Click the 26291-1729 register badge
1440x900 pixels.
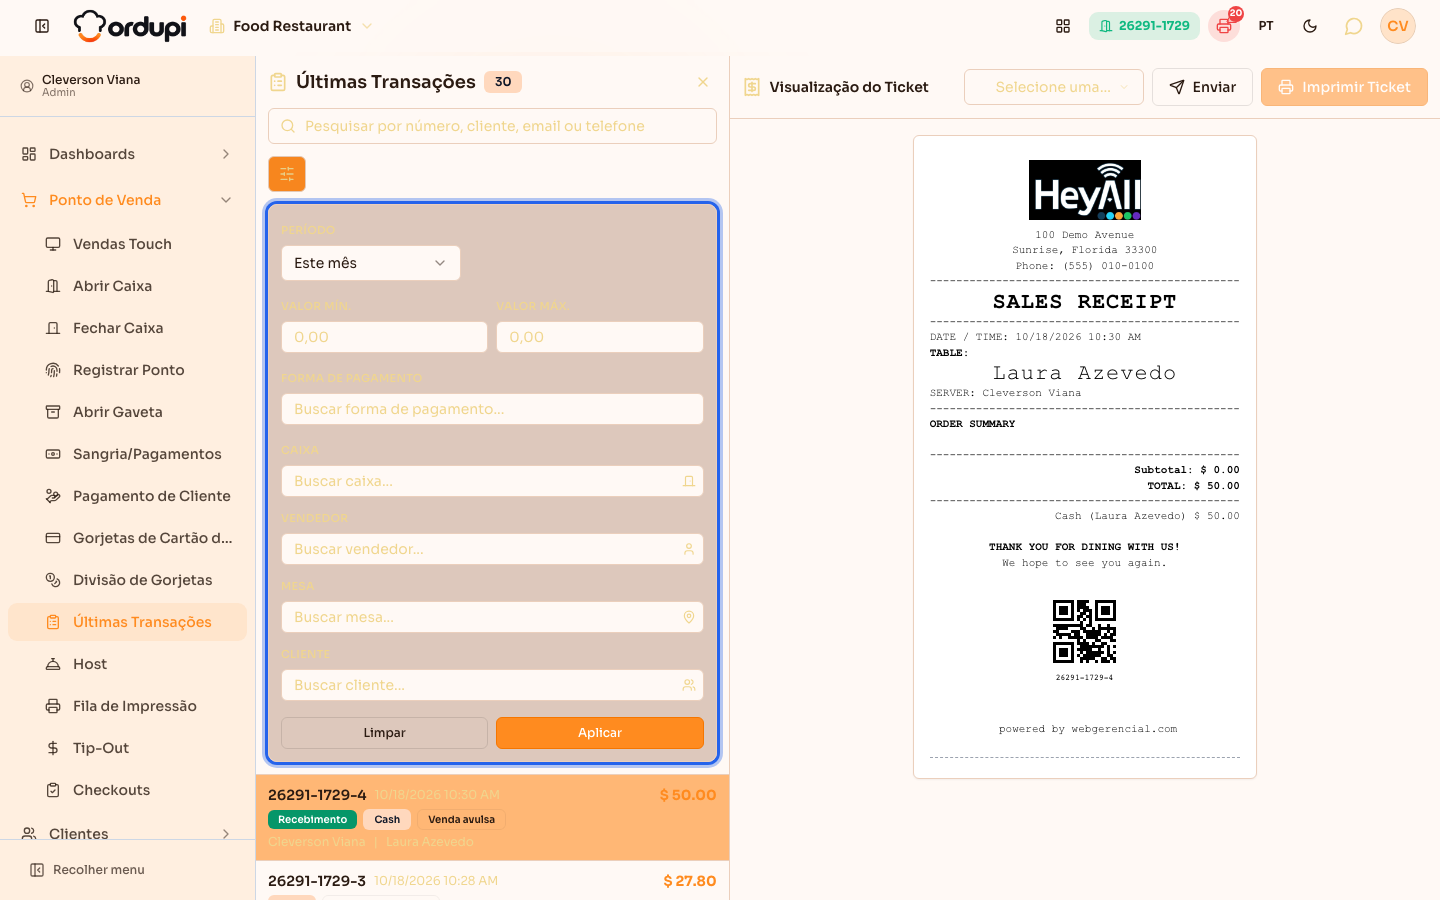(1144, 26)
